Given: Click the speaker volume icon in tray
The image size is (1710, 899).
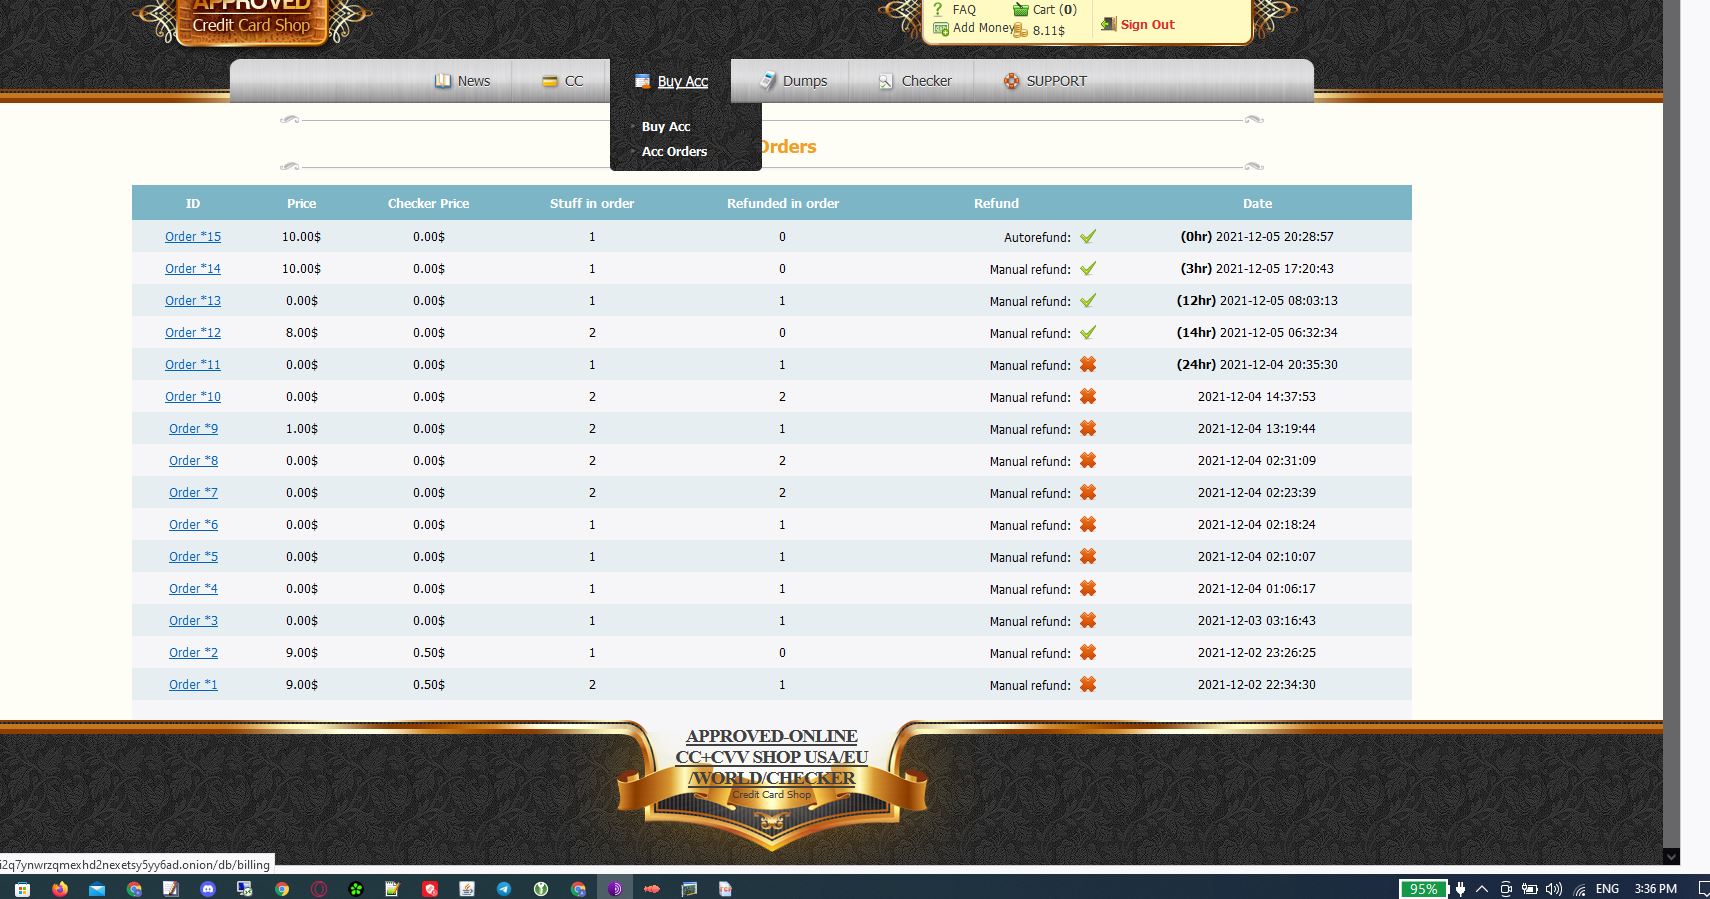Looking at the screenshot, I should tap(1553, 889).
